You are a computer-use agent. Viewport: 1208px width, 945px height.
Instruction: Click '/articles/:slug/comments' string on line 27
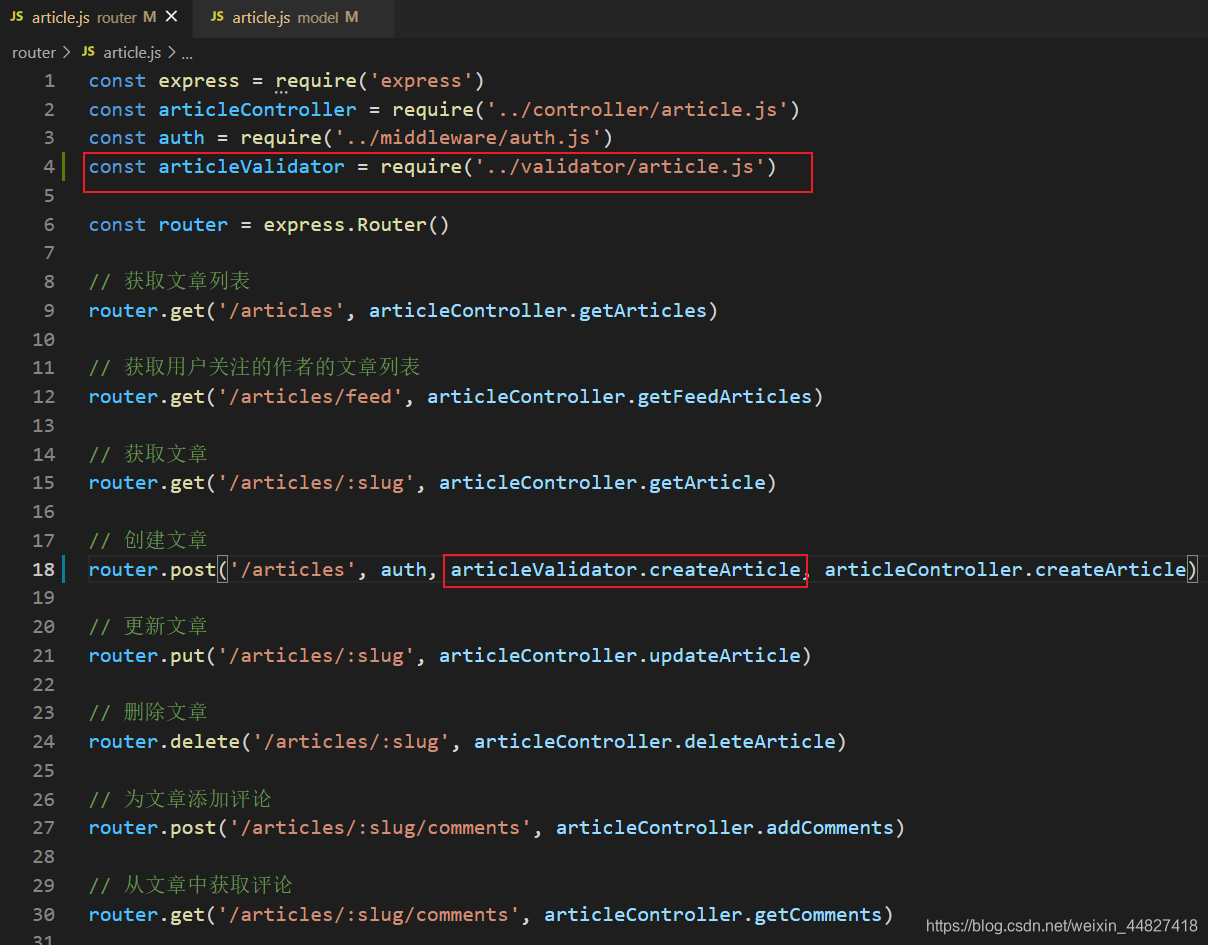[380, 828]
